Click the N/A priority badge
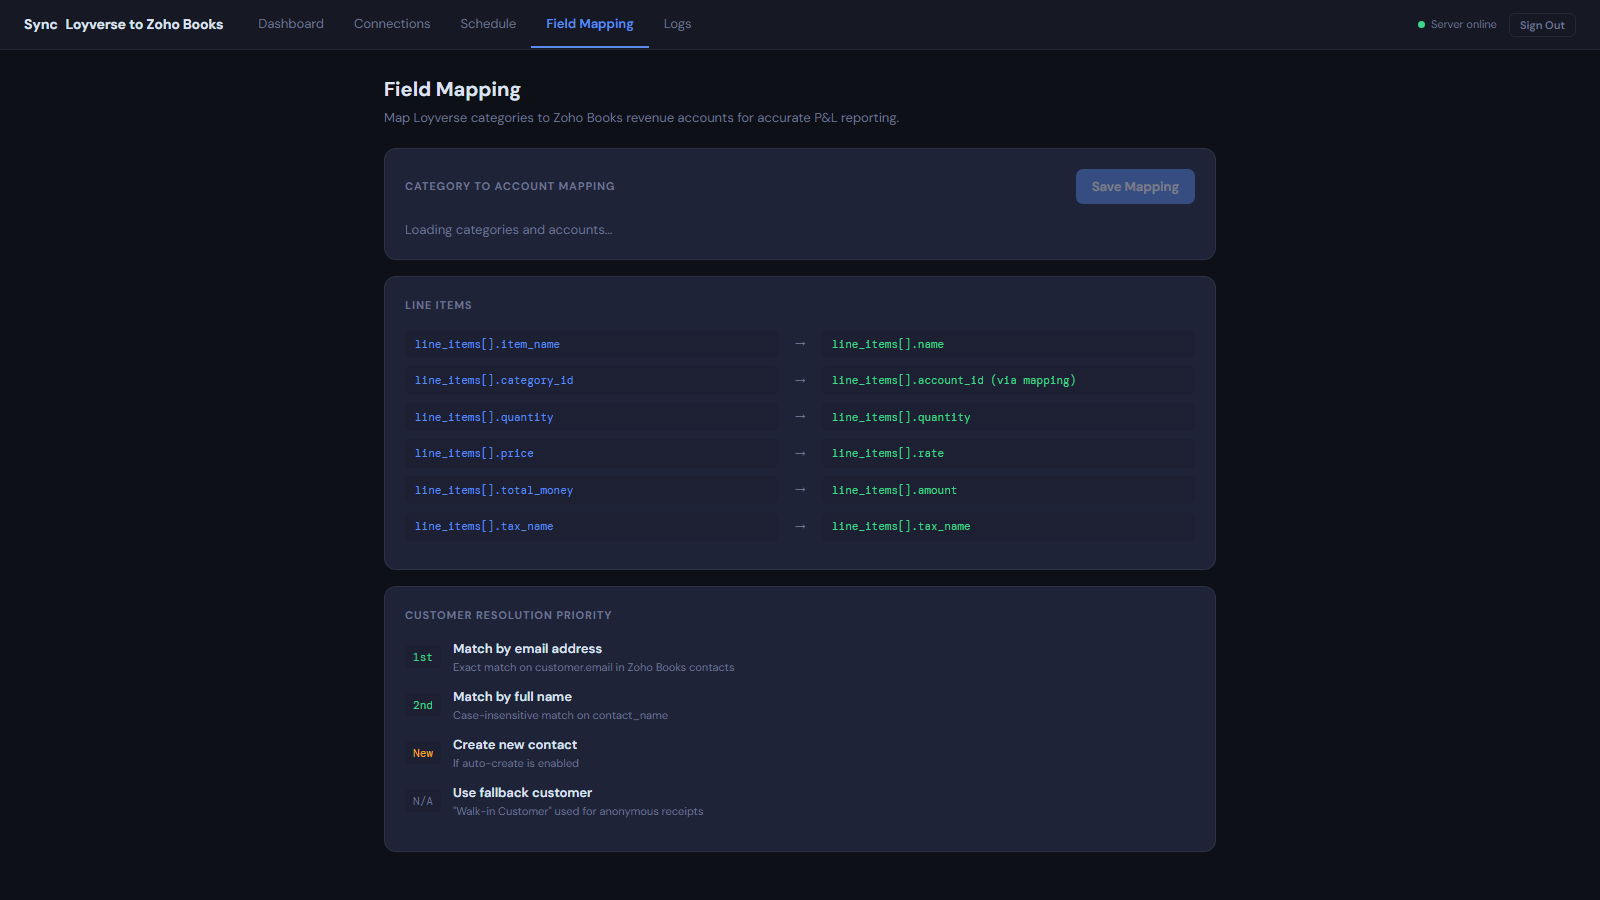This screenshot has height=900, width=1600. 423,801
